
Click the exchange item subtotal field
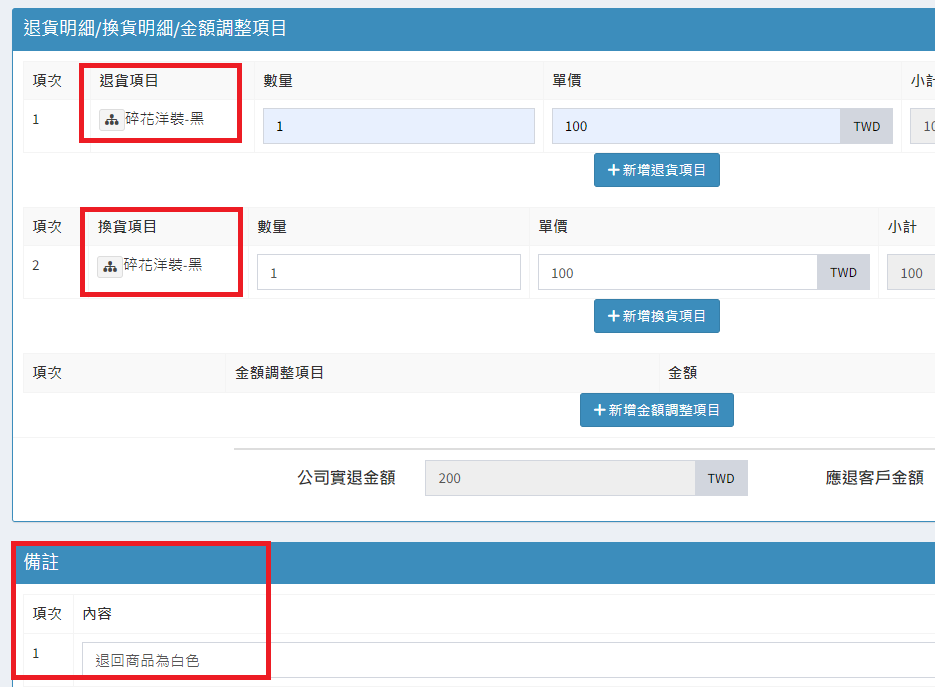[911, 272]
